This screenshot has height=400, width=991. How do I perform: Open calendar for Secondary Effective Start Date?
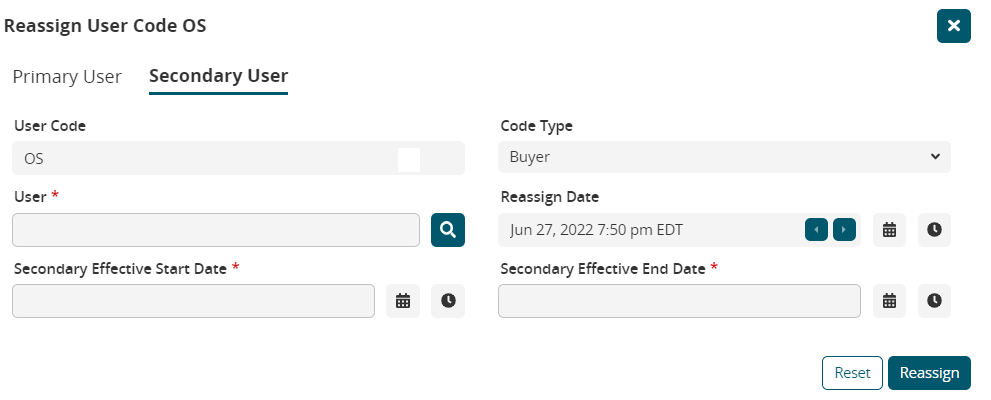403,300
